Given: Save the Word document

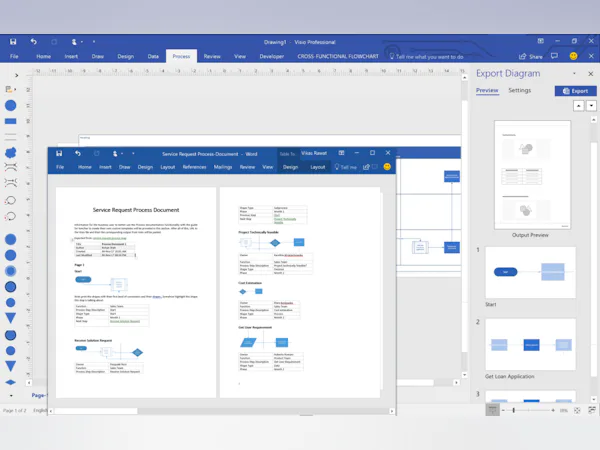Looking at the screenshot, I should tap(59, 153).
